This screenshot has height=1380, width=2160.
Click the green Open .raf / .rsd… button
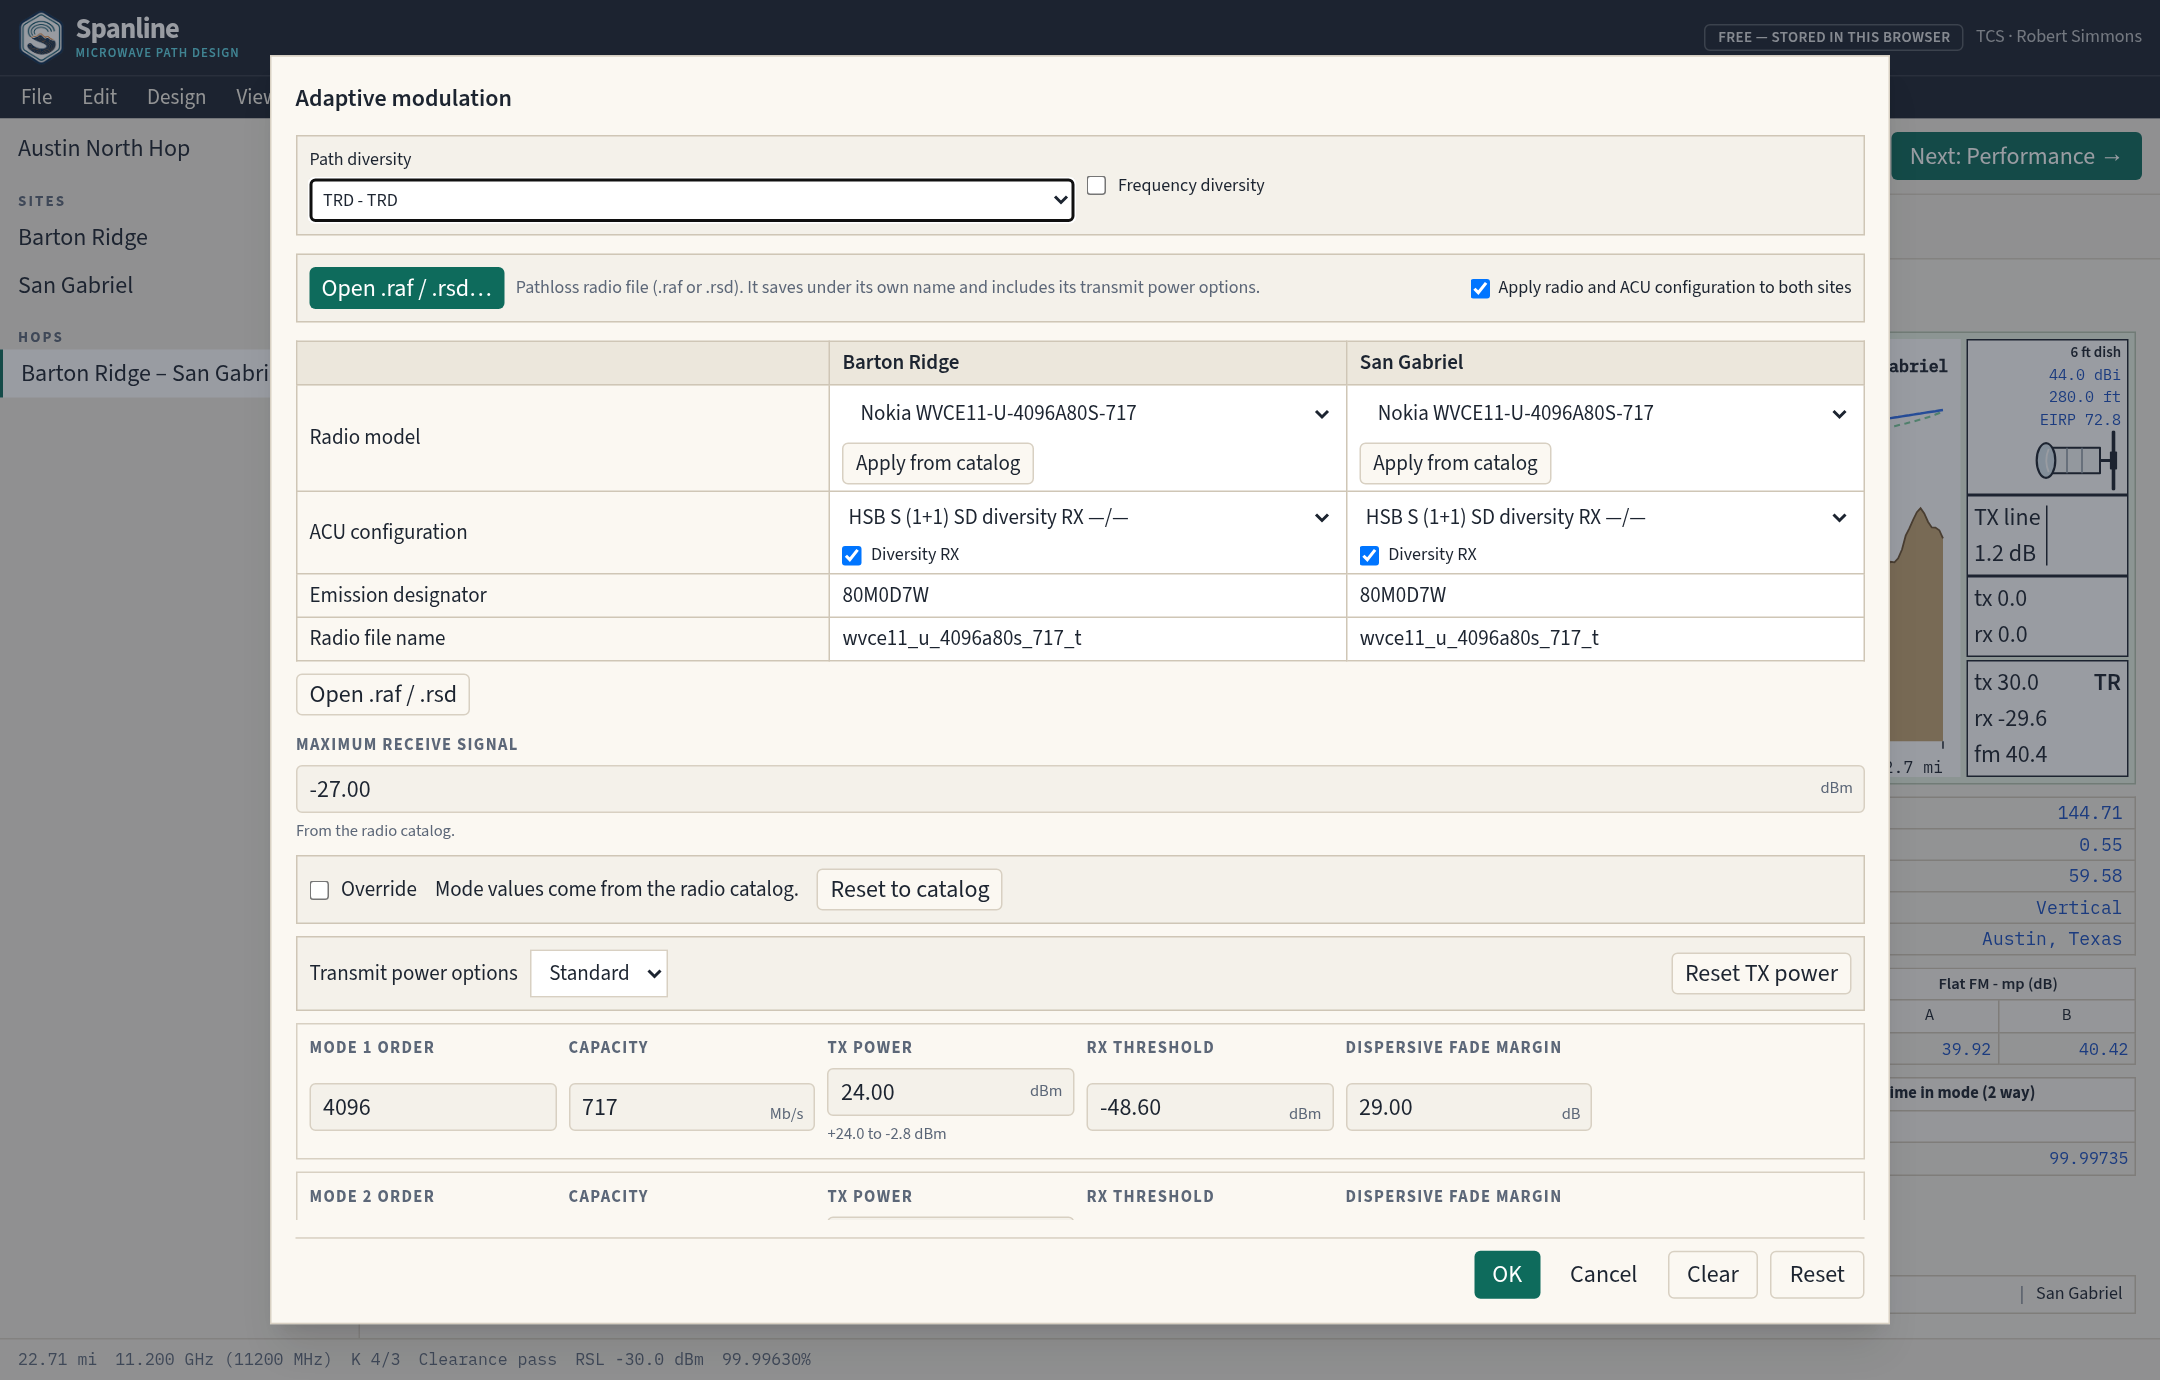[407, 288]
